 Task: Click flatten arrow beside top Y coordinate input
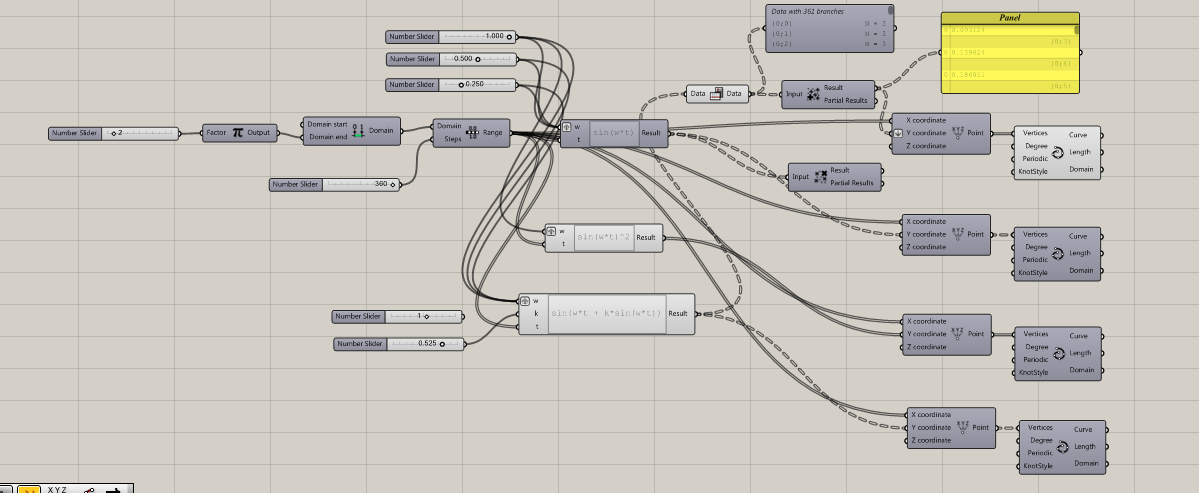click(898, 133)
